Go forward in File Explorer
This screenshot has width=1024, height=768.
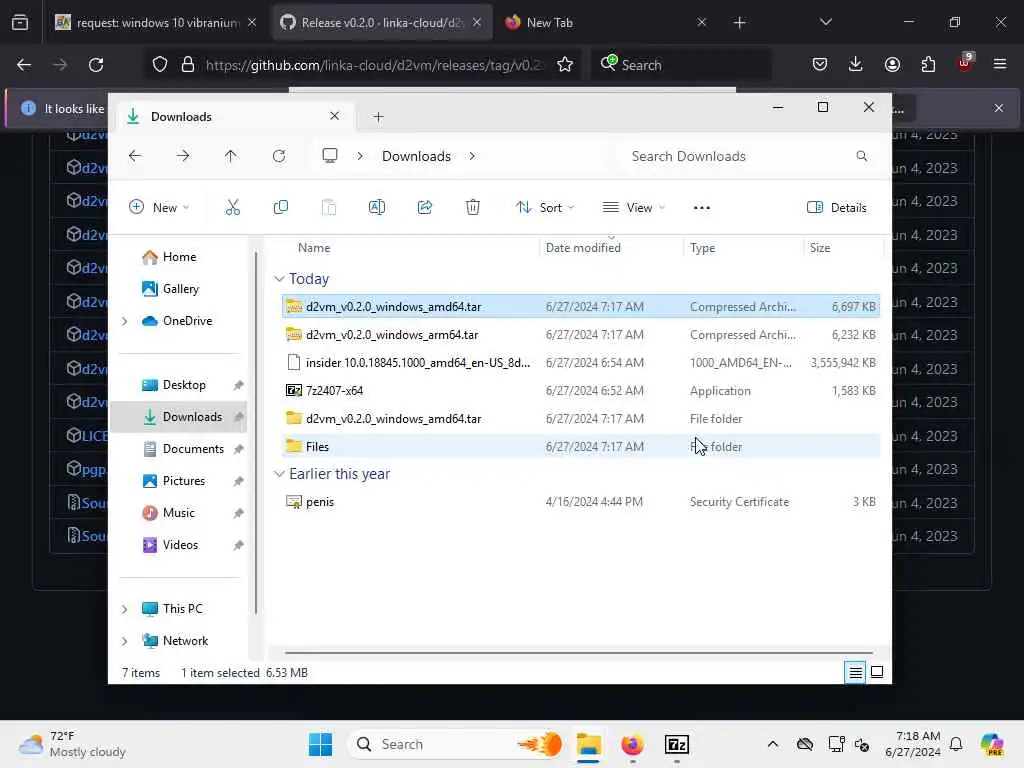[183, 156]
